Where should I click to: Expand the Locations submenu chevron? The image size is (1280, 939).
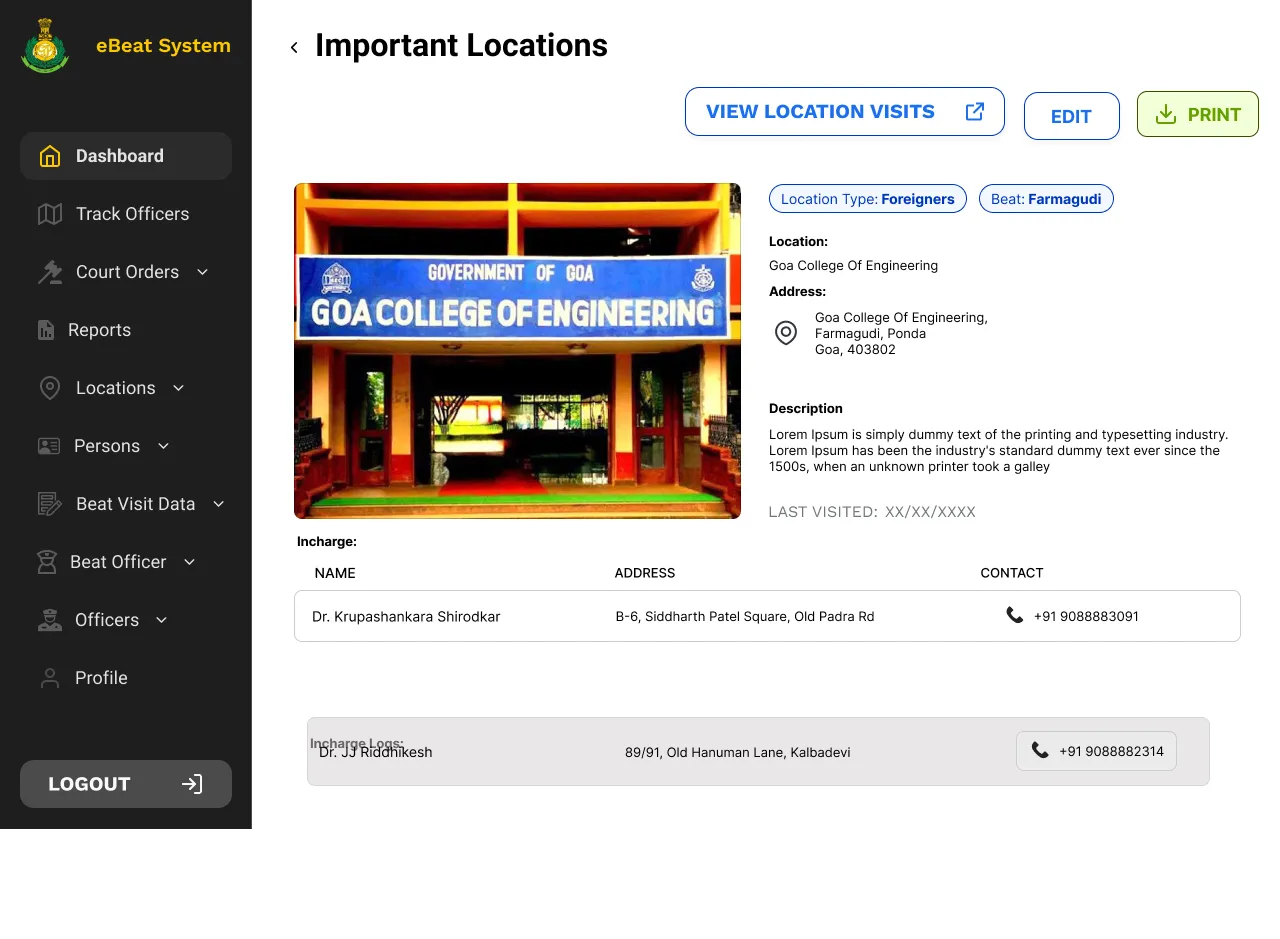(179, 388)
